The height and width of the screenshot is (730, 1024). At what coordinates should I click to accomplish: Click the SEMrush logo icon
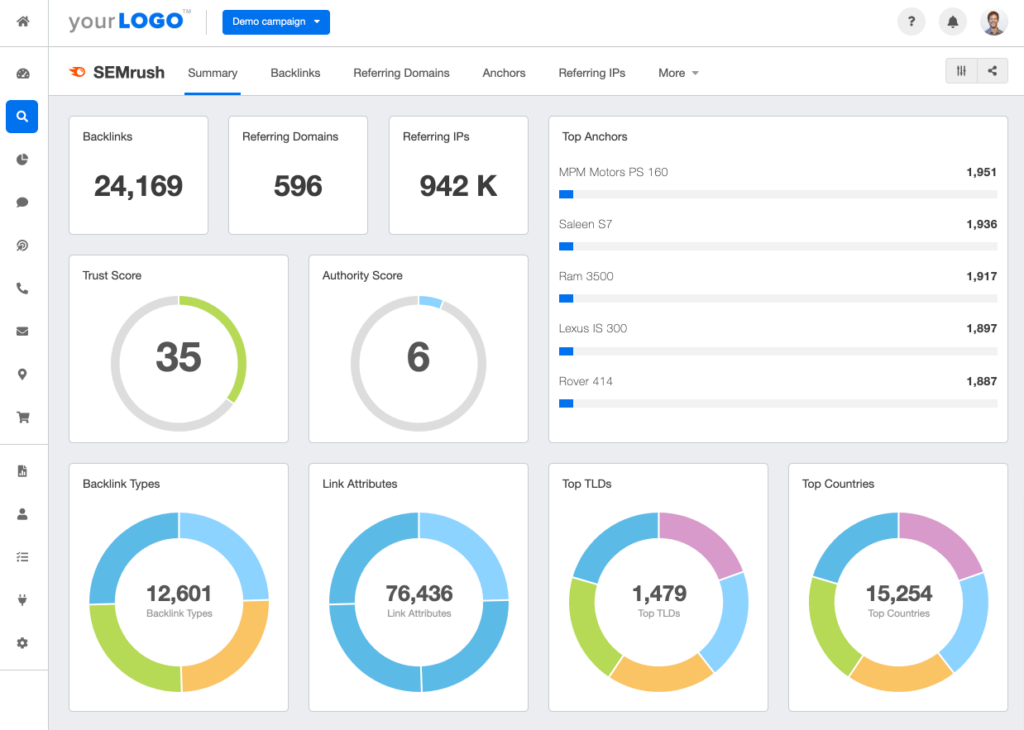[x=78, y=71]
